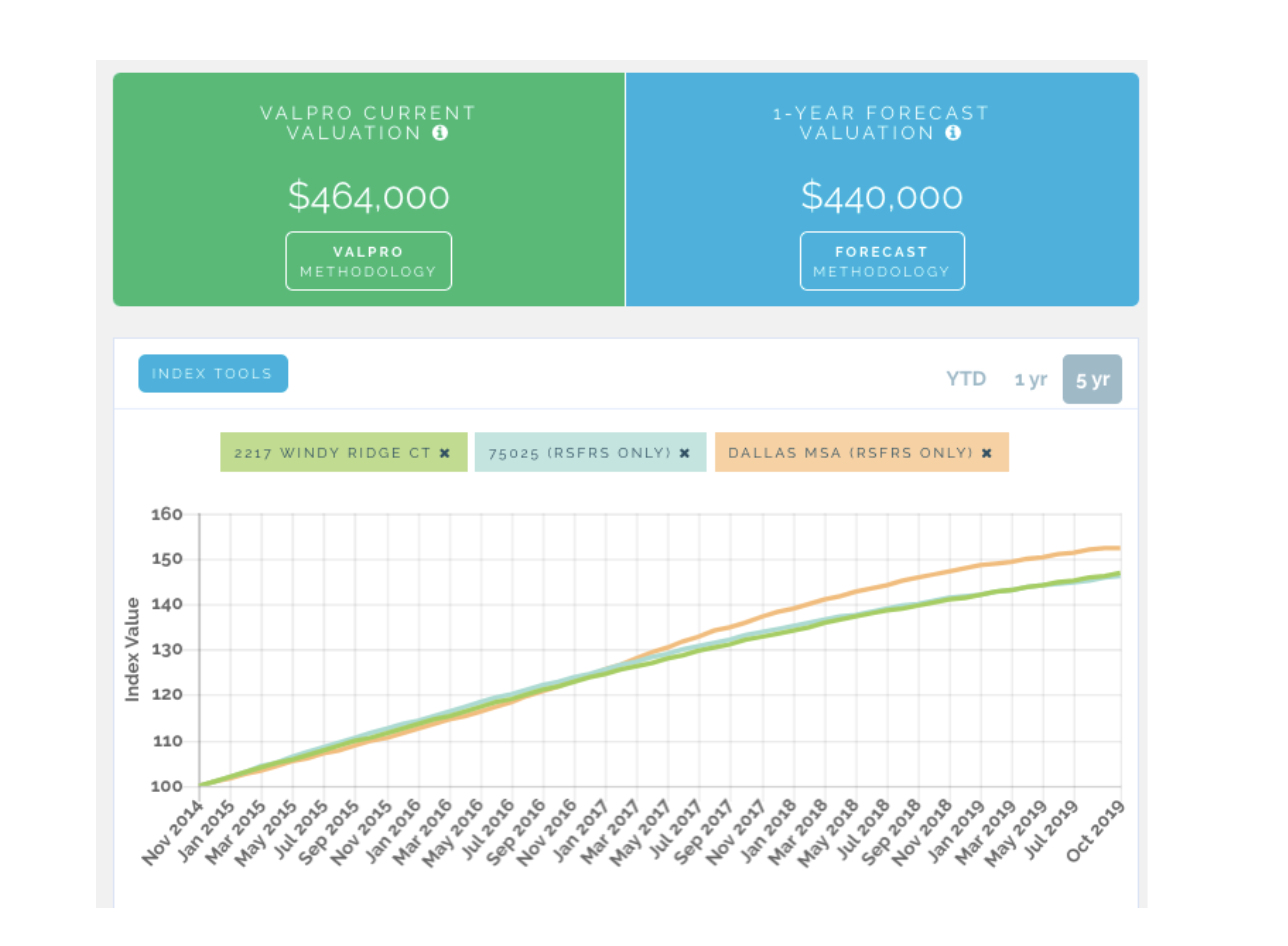Viewport: 1288px width, 946px height.
Task: Remove the 75025 (RSFRS Only) series
Action: (685, 453)
